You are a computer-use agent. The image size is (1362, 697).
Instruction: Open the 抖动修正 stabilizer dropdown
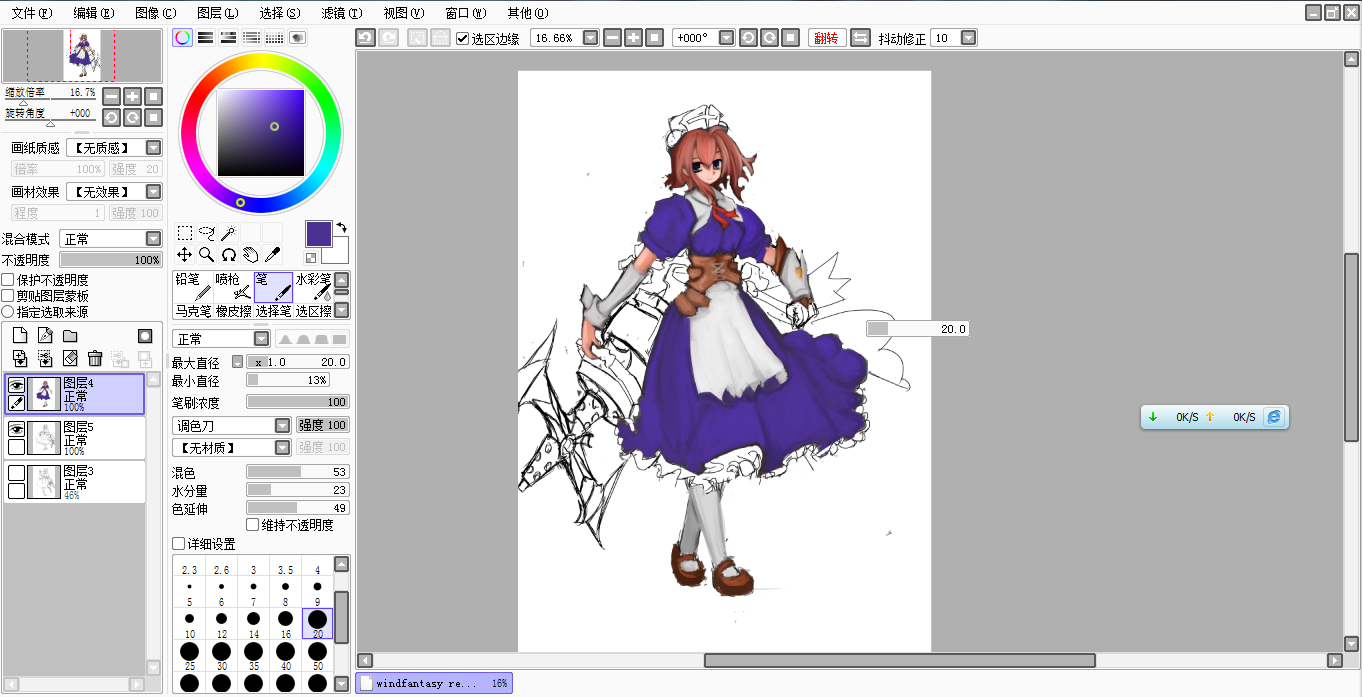(x=968, y=38)
